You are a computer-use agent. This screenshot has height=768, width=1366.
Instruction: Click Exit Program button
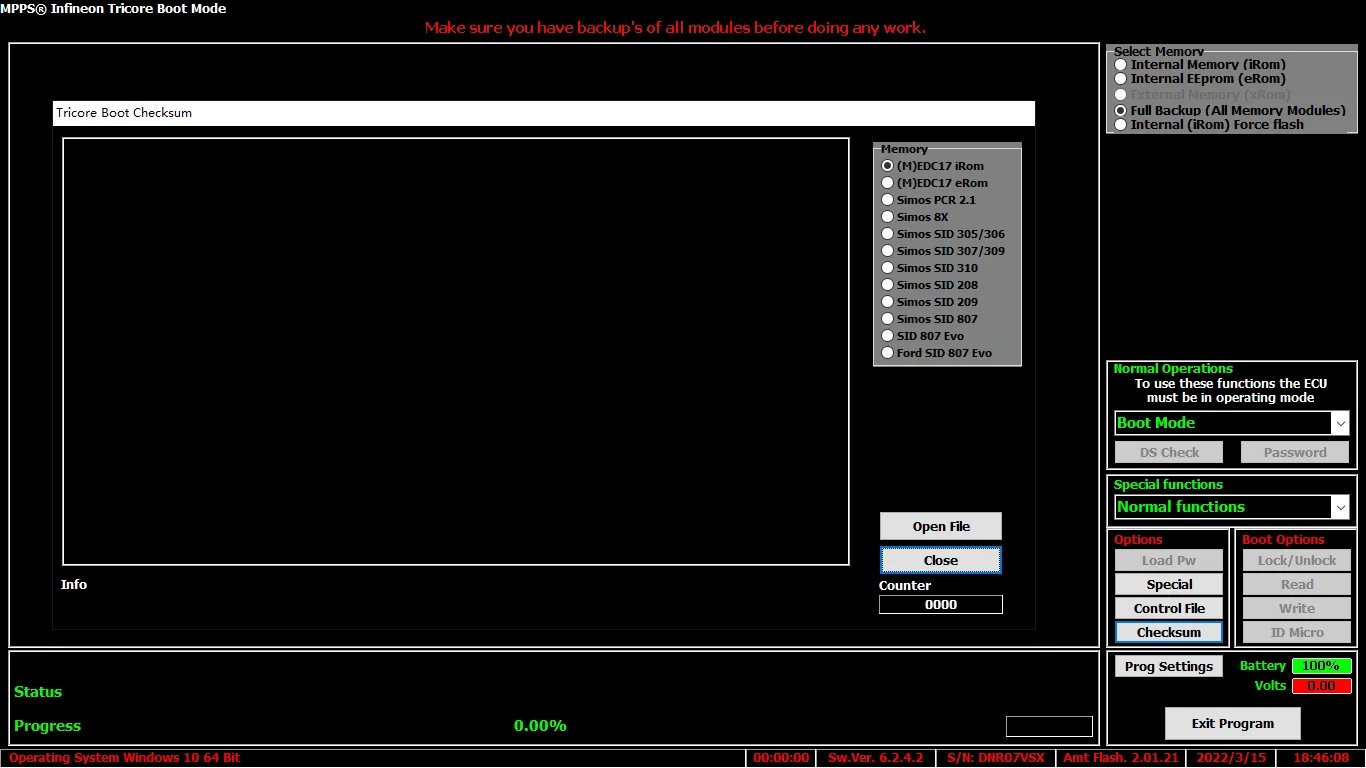(1232, 724)
